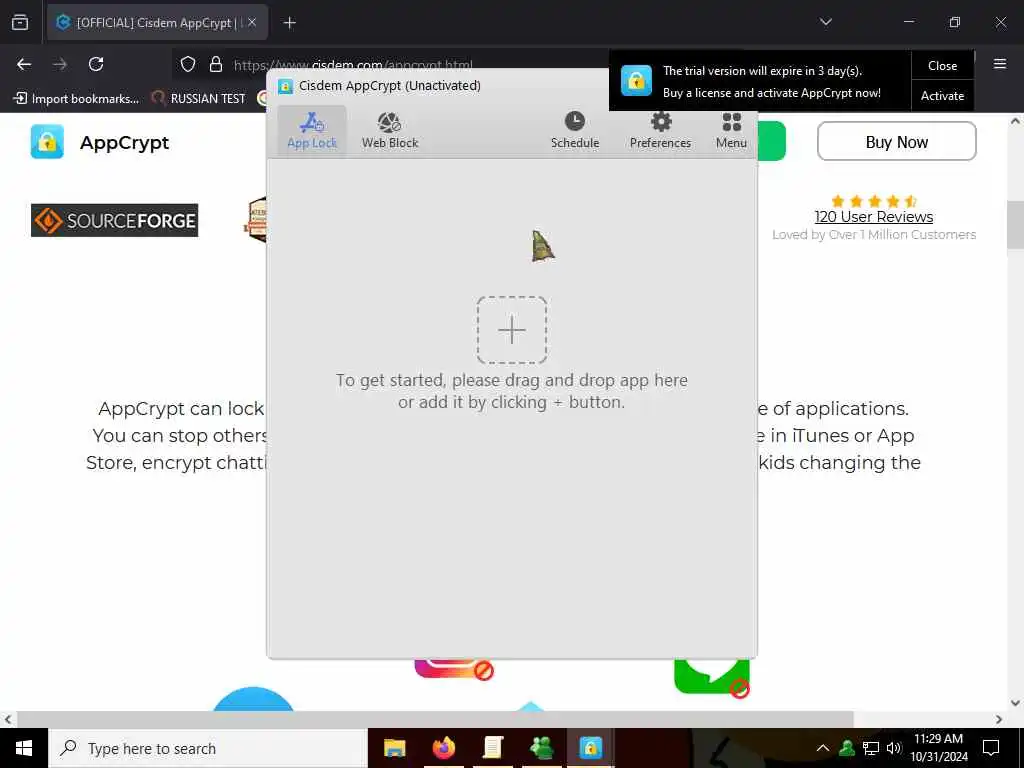
Task: Open the RUSSIAN TEST bookmark
Action: [x=199, y=99]
